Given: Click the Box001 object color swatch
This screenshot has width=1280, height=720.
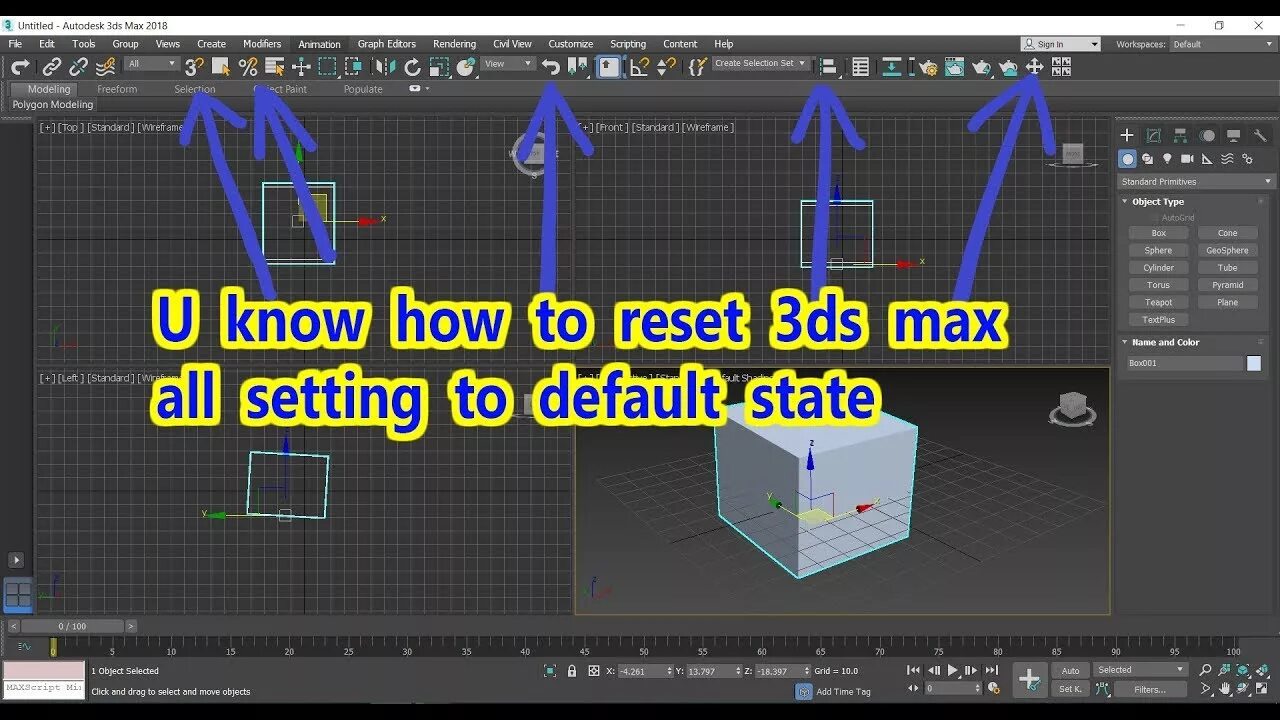Looking at the screenshot, I should point(1254,363).
